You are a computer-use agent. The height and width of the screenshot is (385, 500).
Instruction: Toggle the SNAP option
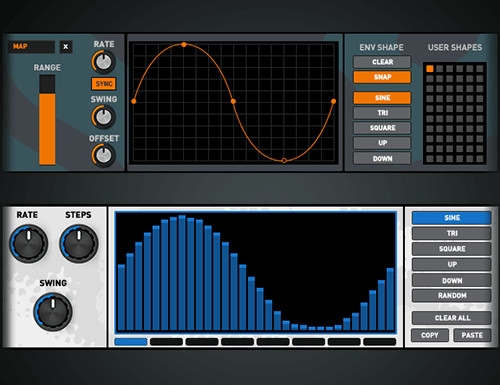click(x=382, y=77)
